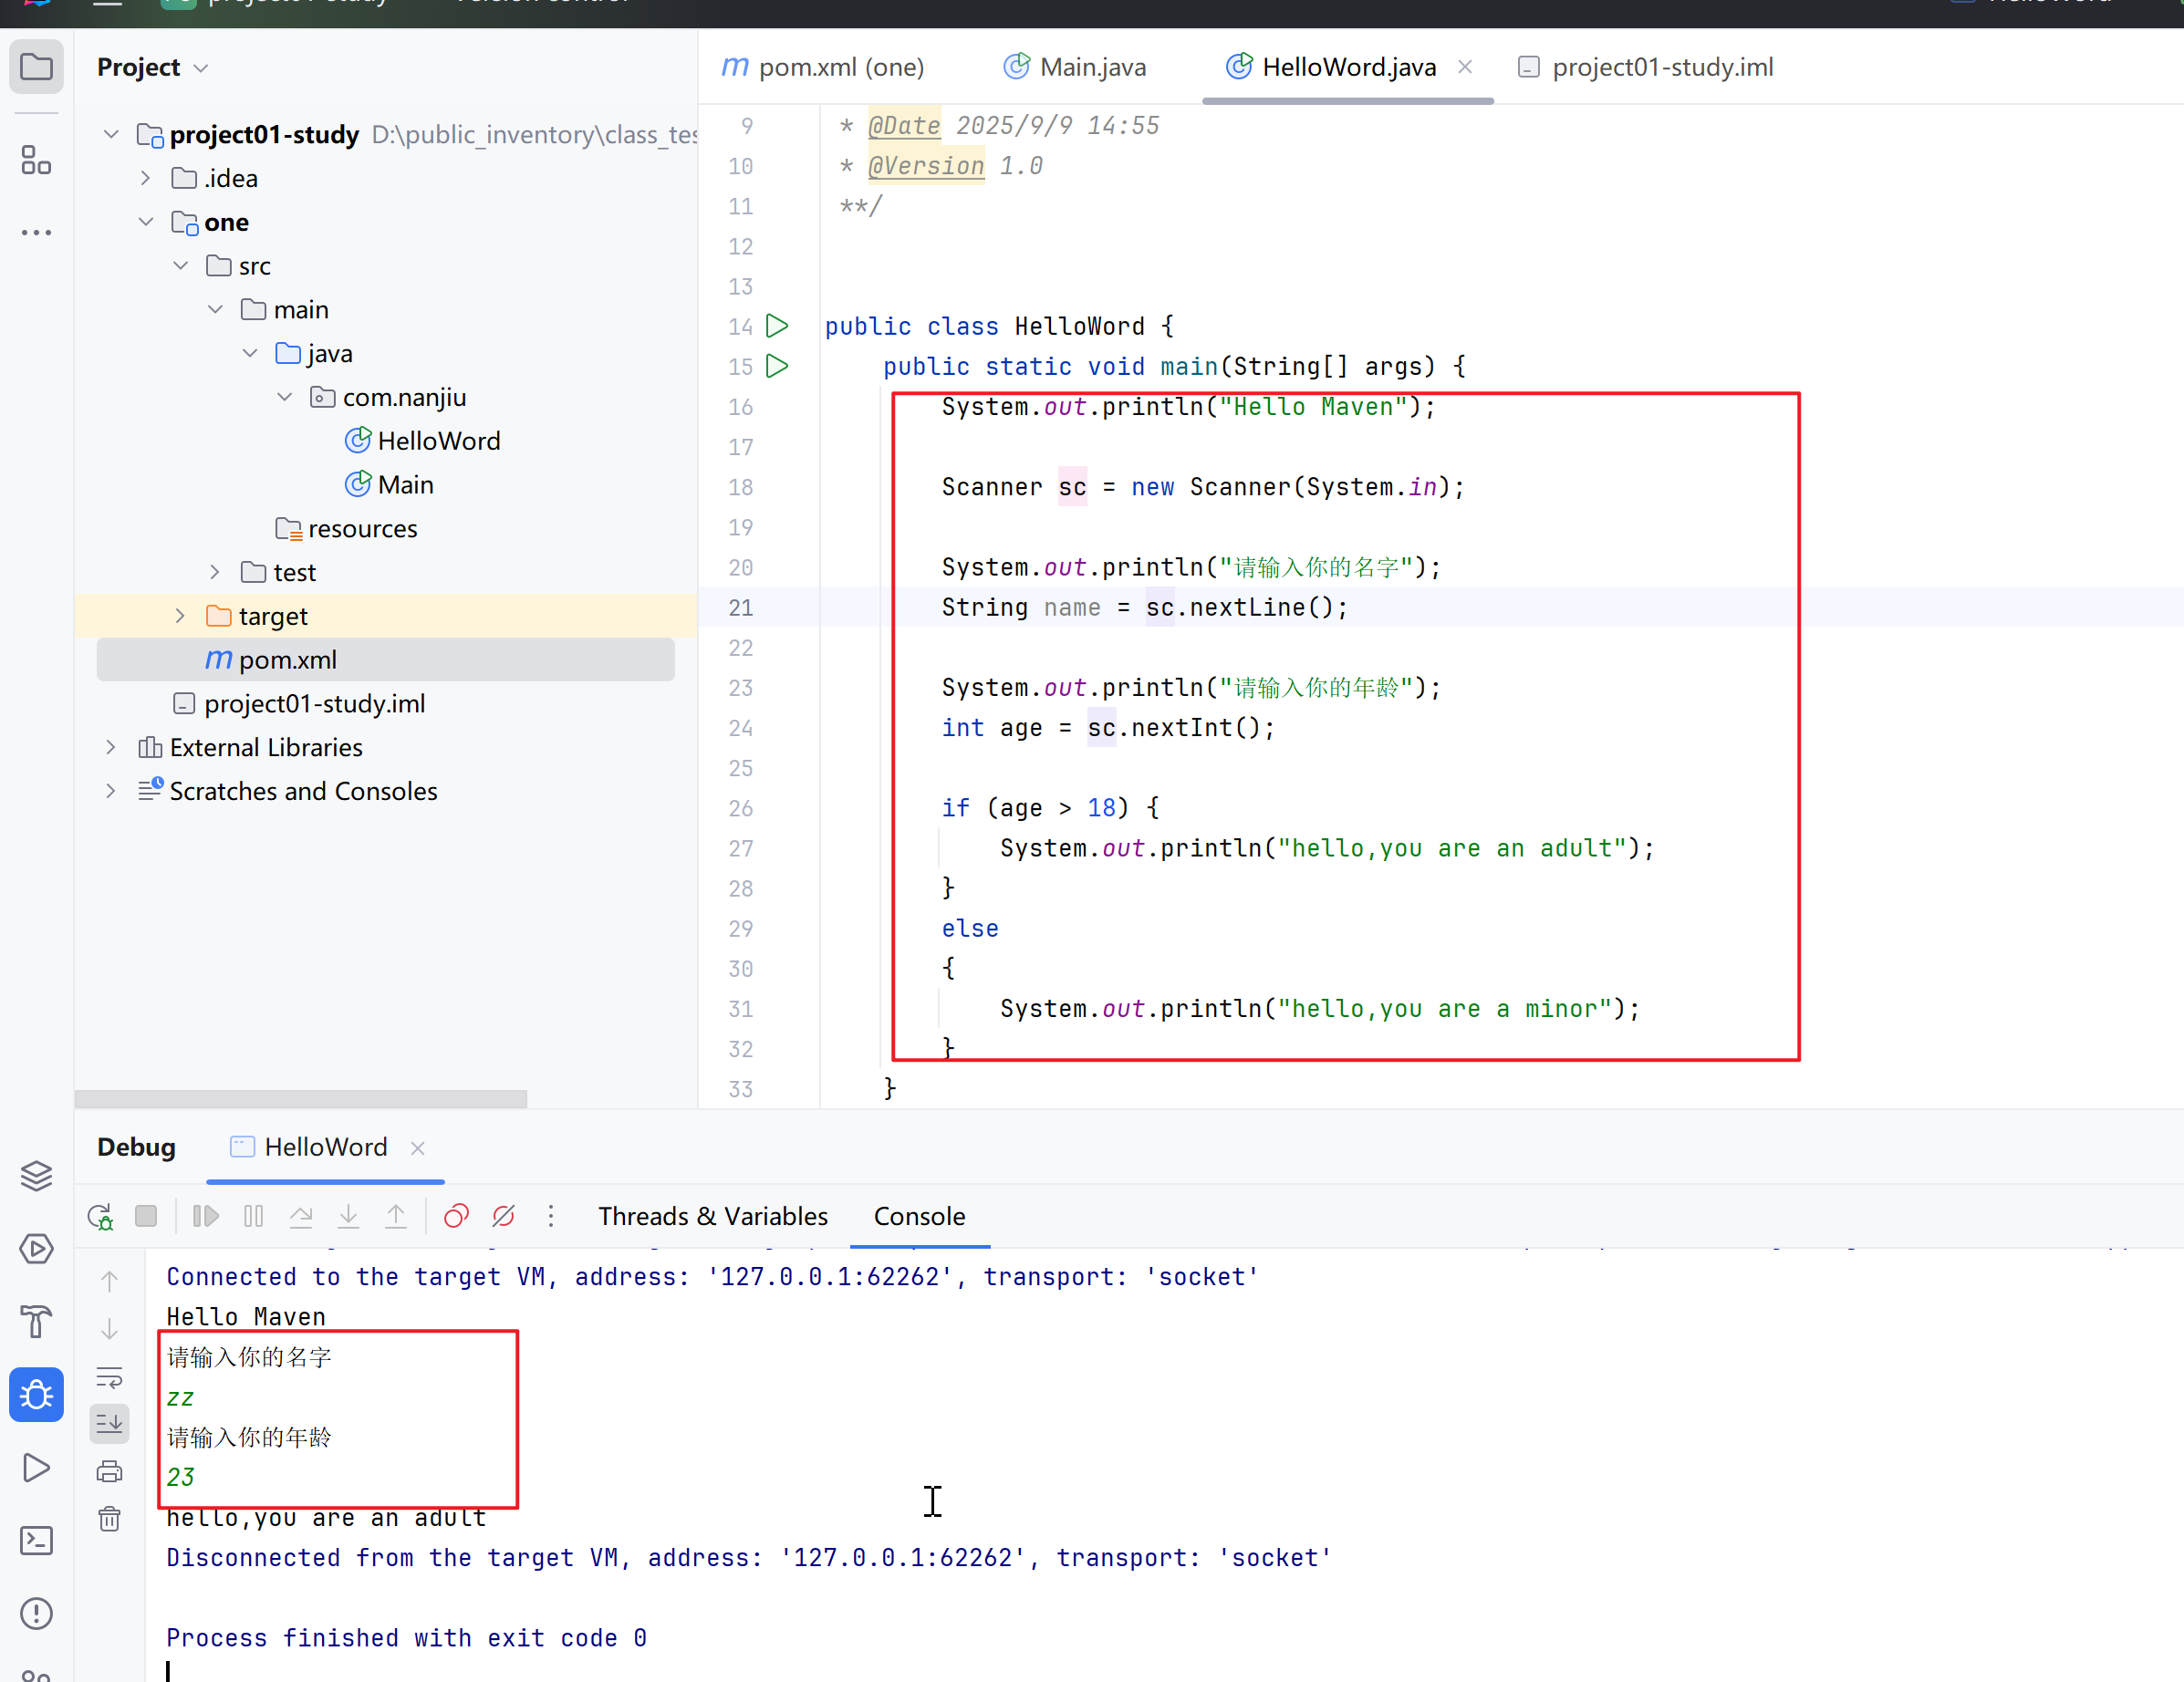Toggle Mute Breakpoints icon
The image size is (2184, 1682).
504,1216
